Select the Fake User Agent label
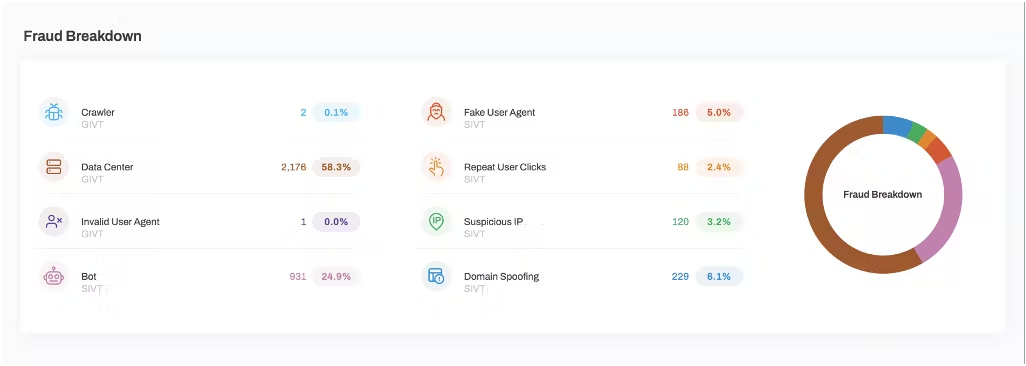Image resolution: width=1026 pixels, height=366 pixels. 499,113
